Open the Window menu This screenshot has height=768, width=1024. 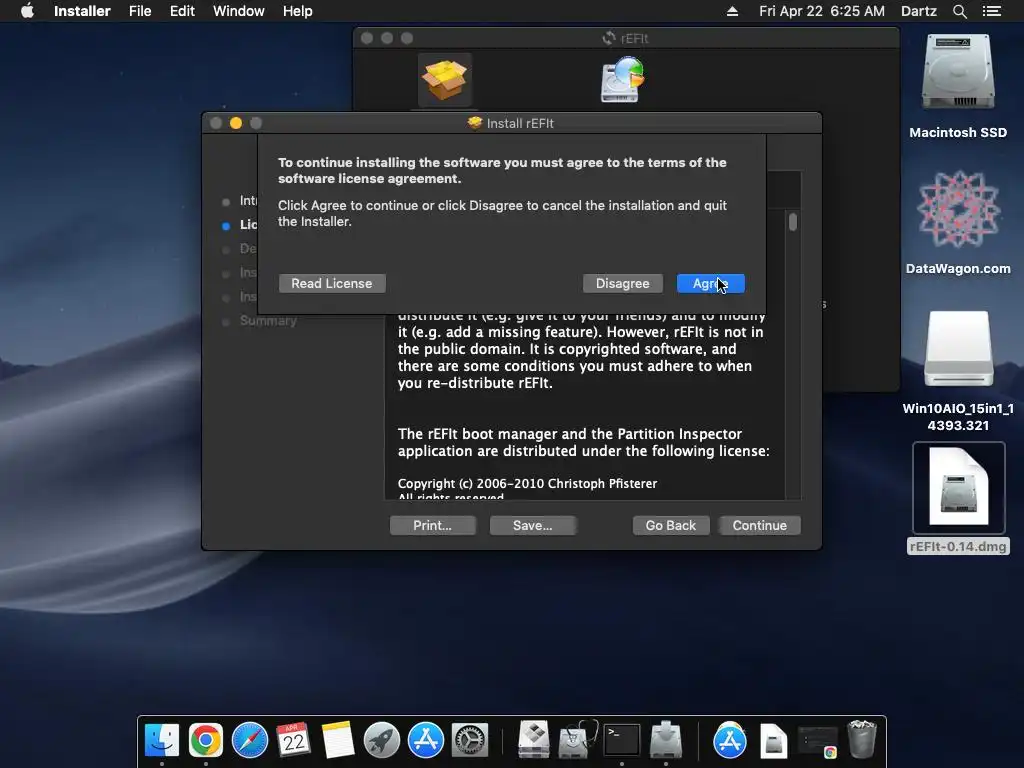point(238,11)
